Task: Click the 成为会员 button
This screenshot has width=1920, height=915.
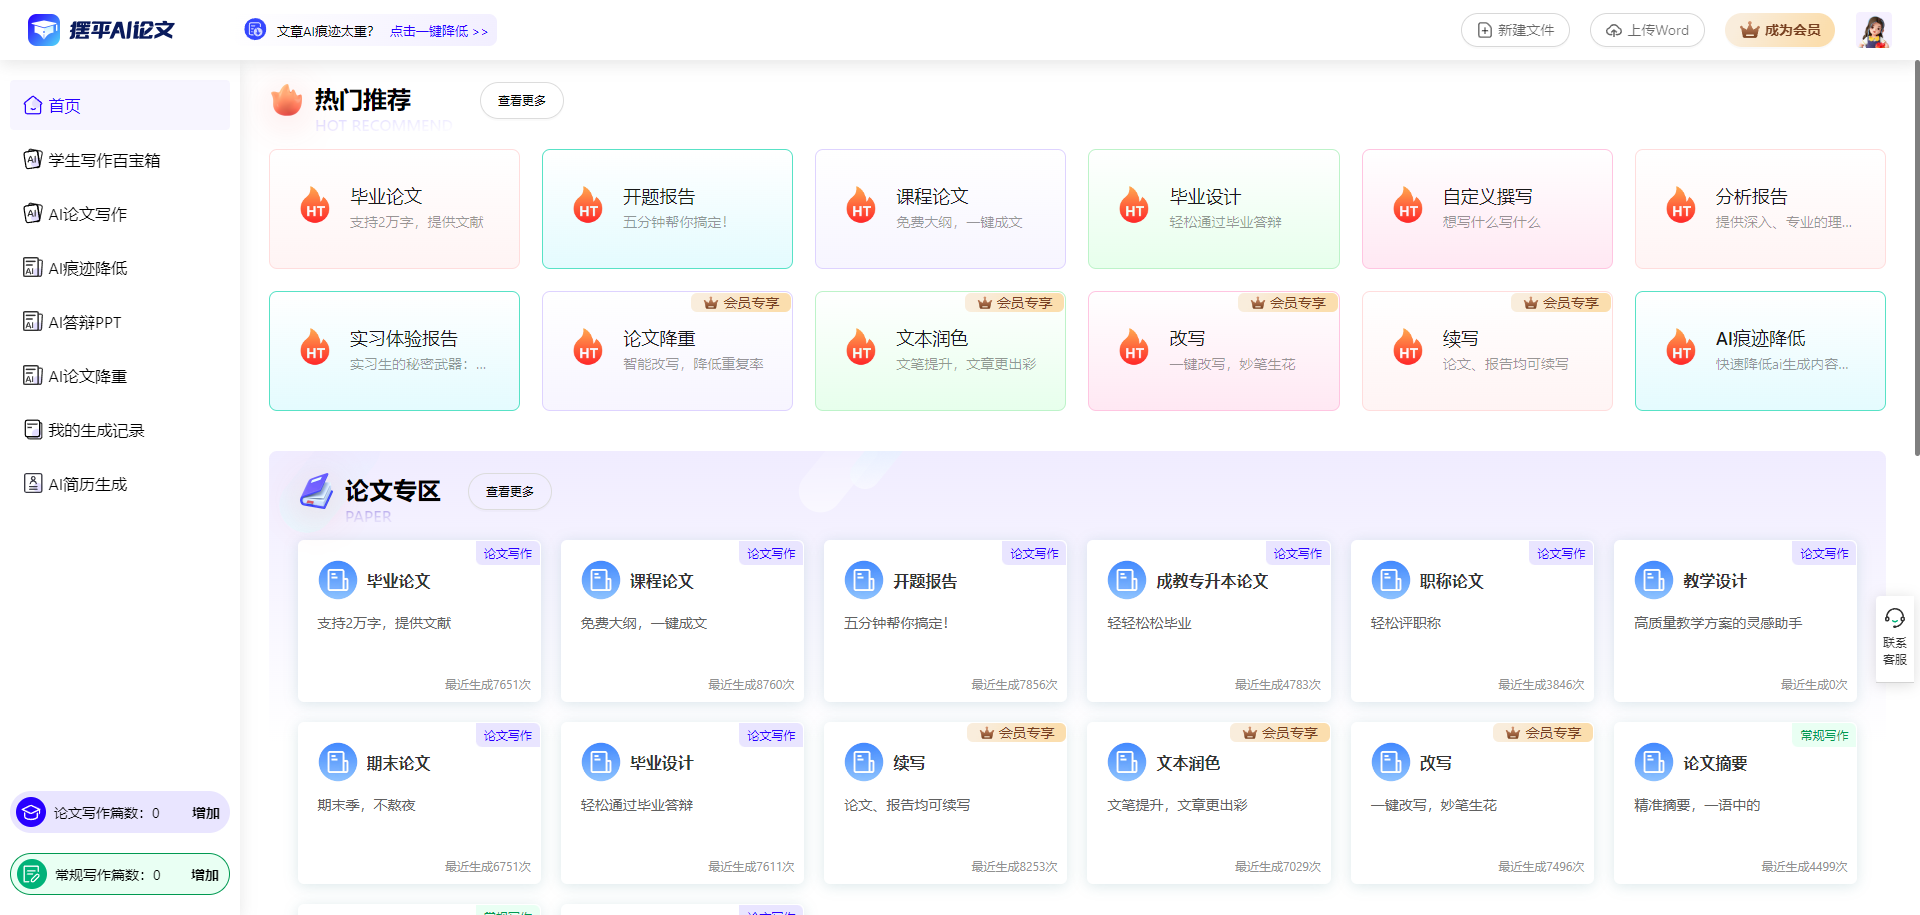Action: click(x=1779, y=29)
